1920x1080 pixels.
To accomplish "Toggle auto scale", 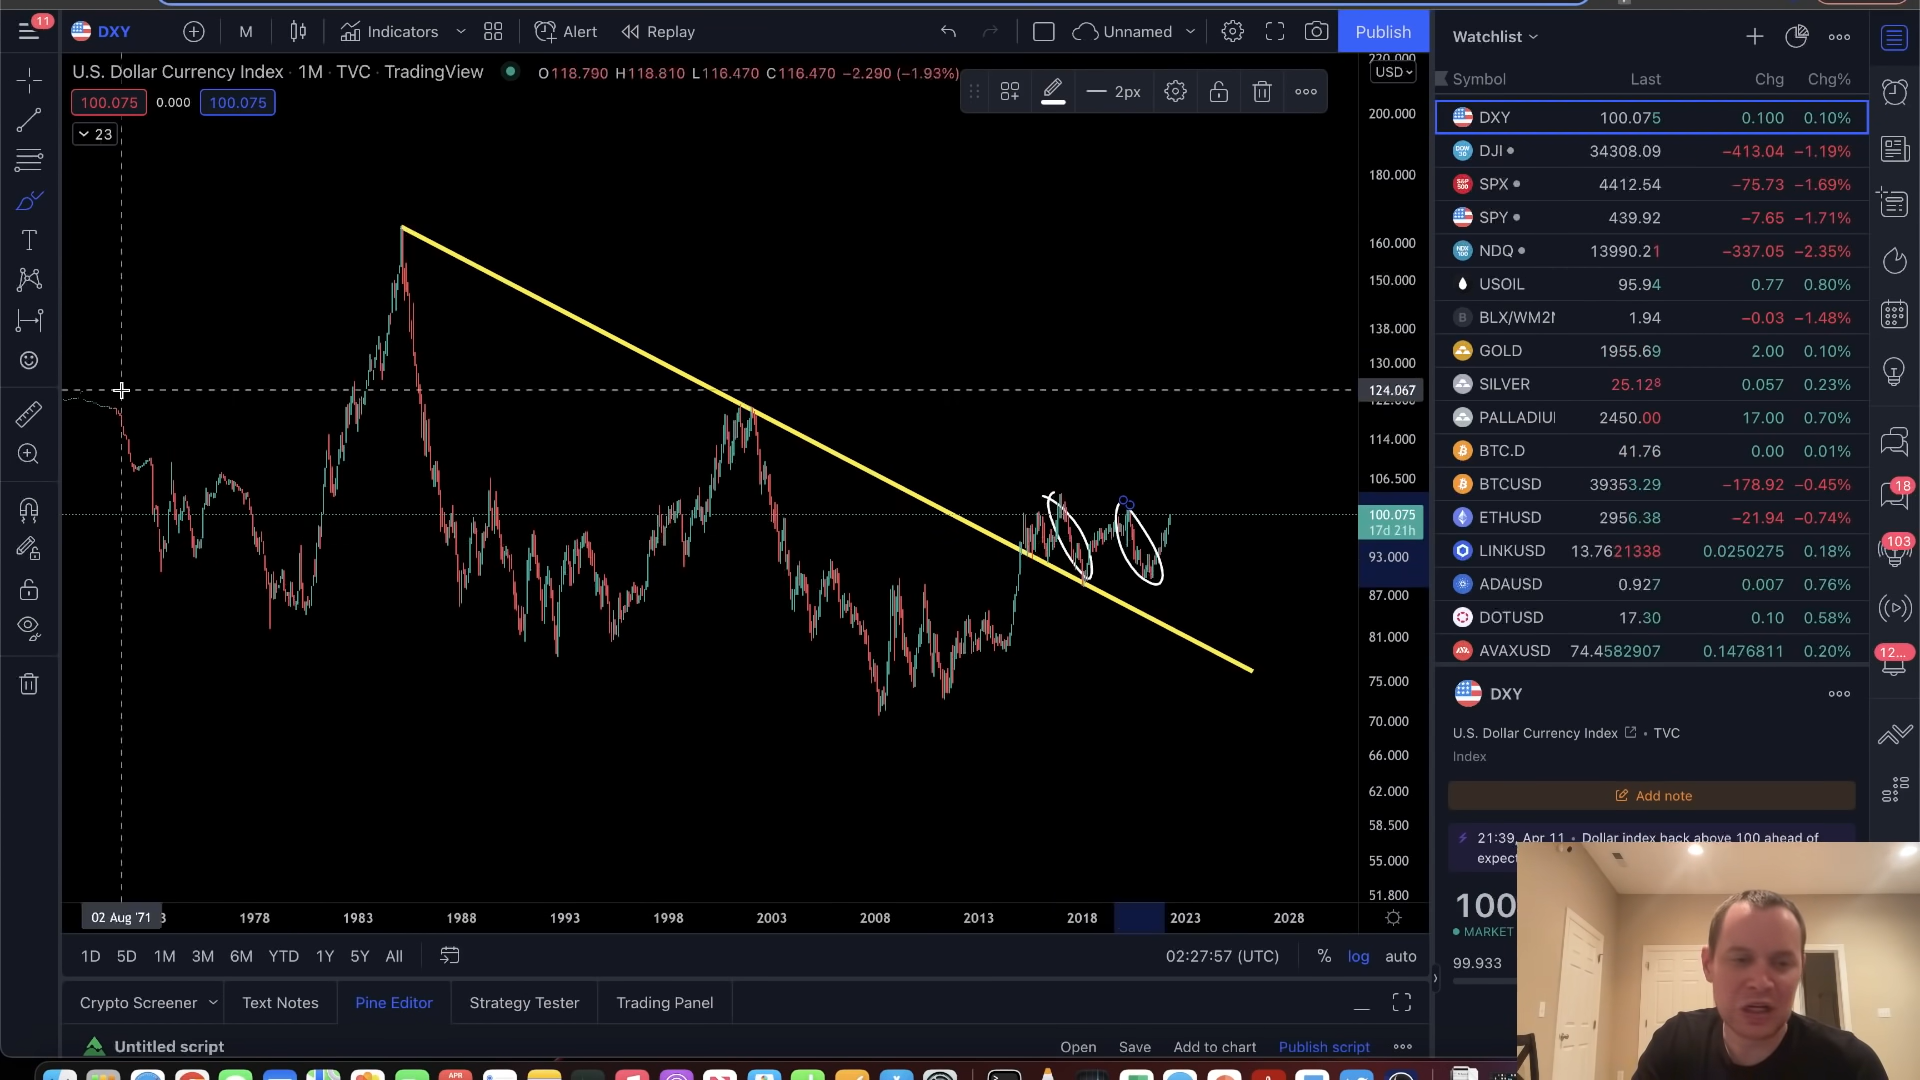I will tap(1400, 957).
